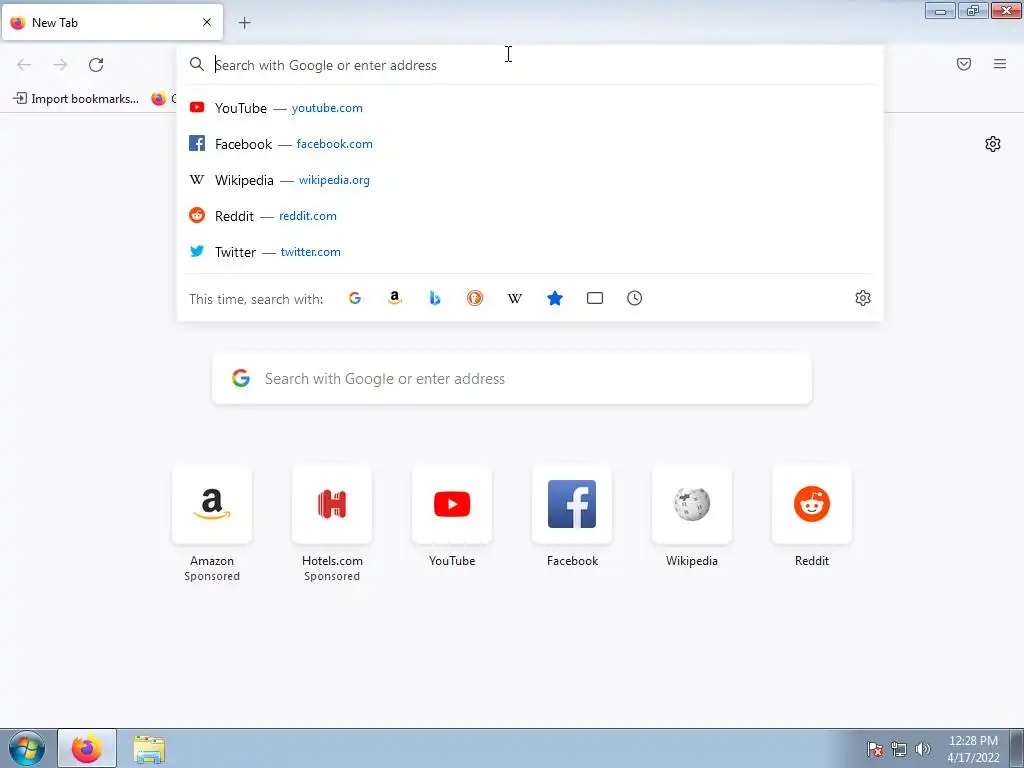Viewport: 1024px width, 768px height.
Task: Search this time with DuckDuckGo icon
Action: pos(475,298)
